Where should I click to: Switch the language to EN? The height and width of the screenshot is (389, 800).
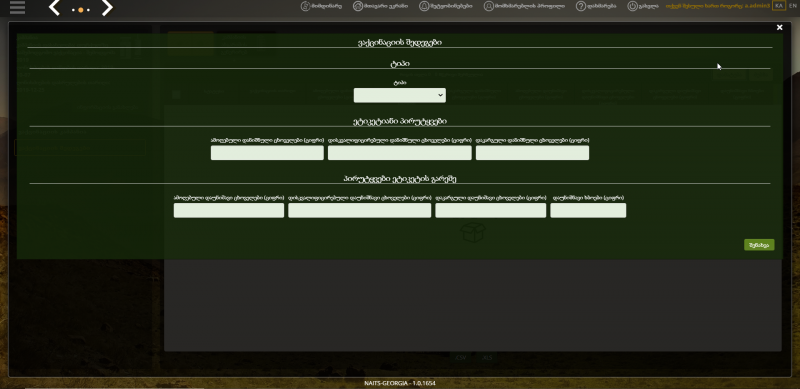(x=792, y=6)
